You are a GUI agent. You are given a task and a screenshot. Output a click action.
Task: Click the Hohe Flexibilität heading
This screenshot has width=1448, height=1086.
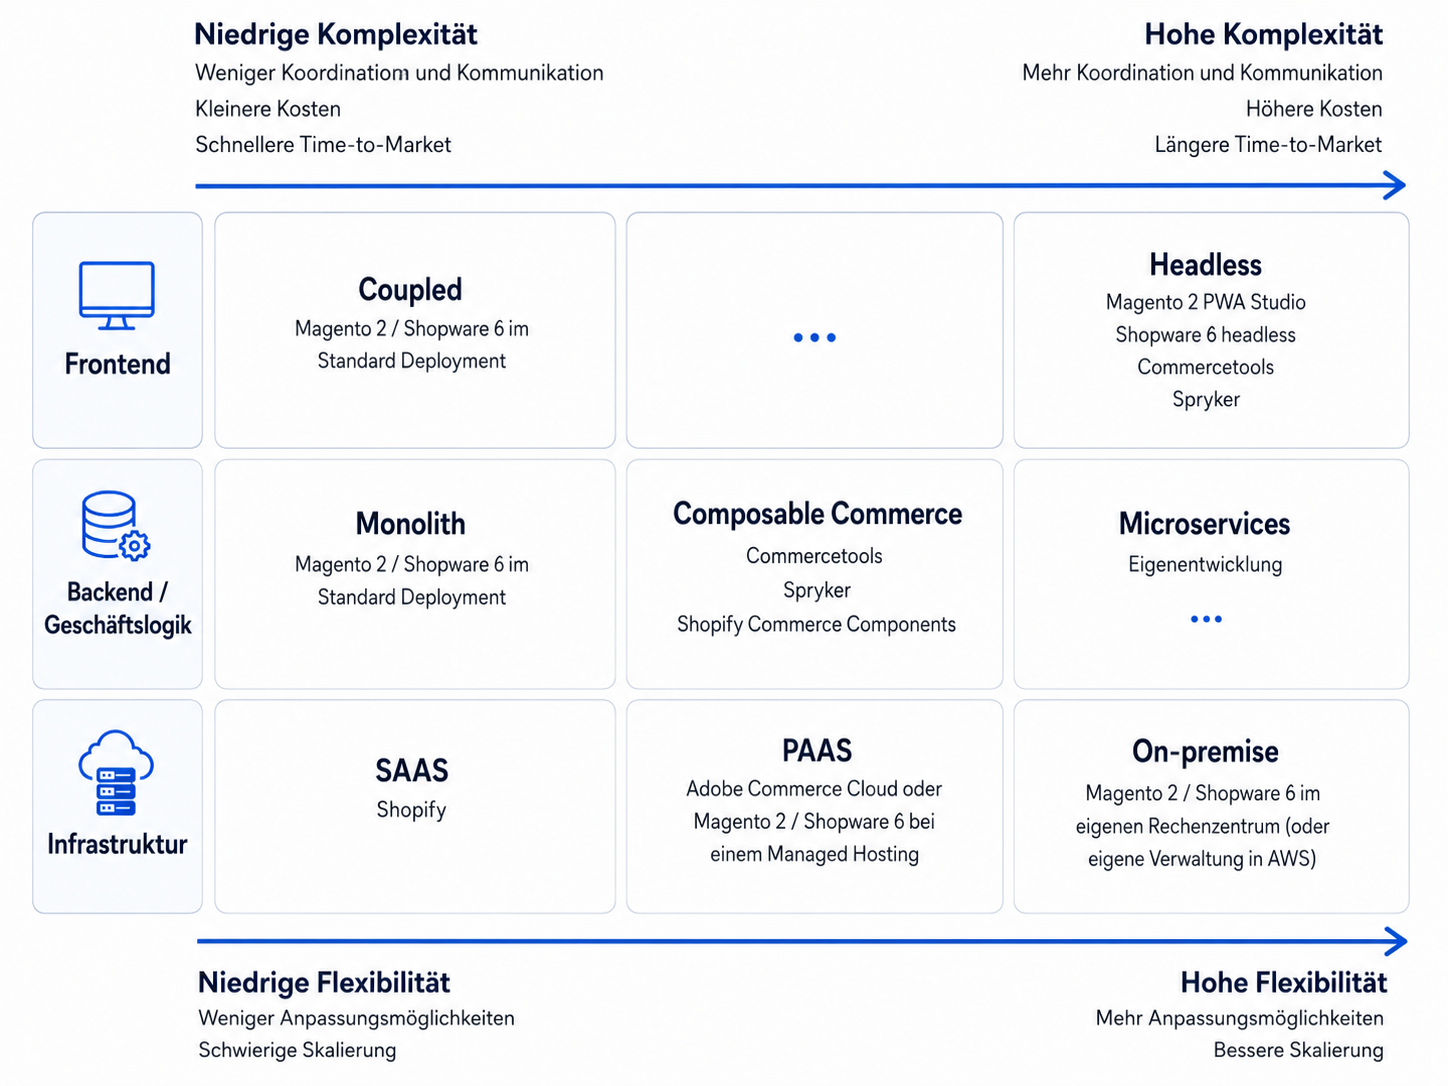coord(1284,983)
